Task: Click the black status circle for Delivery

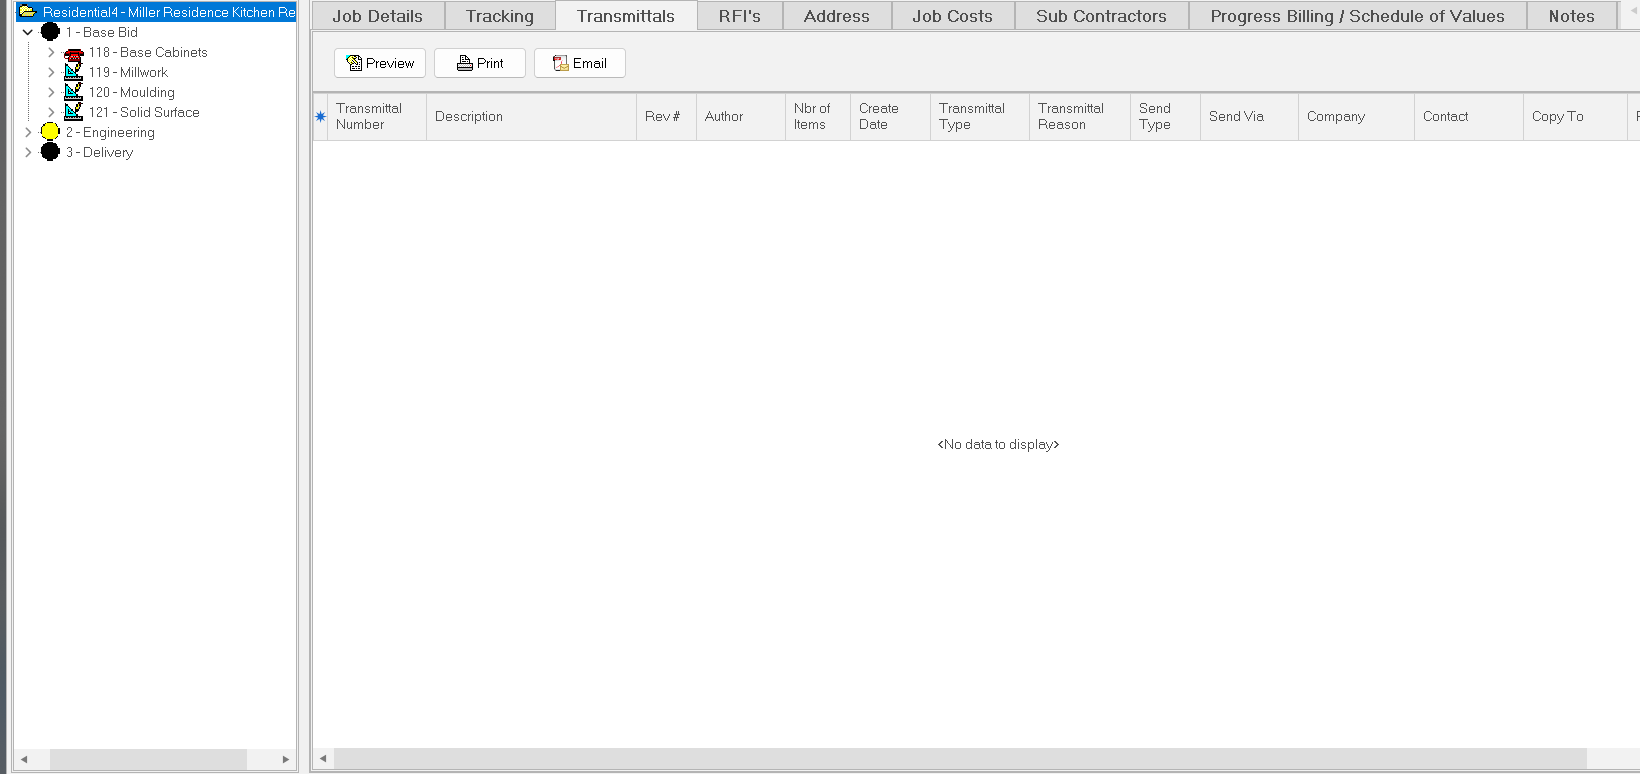Action: tap(50, 152)
